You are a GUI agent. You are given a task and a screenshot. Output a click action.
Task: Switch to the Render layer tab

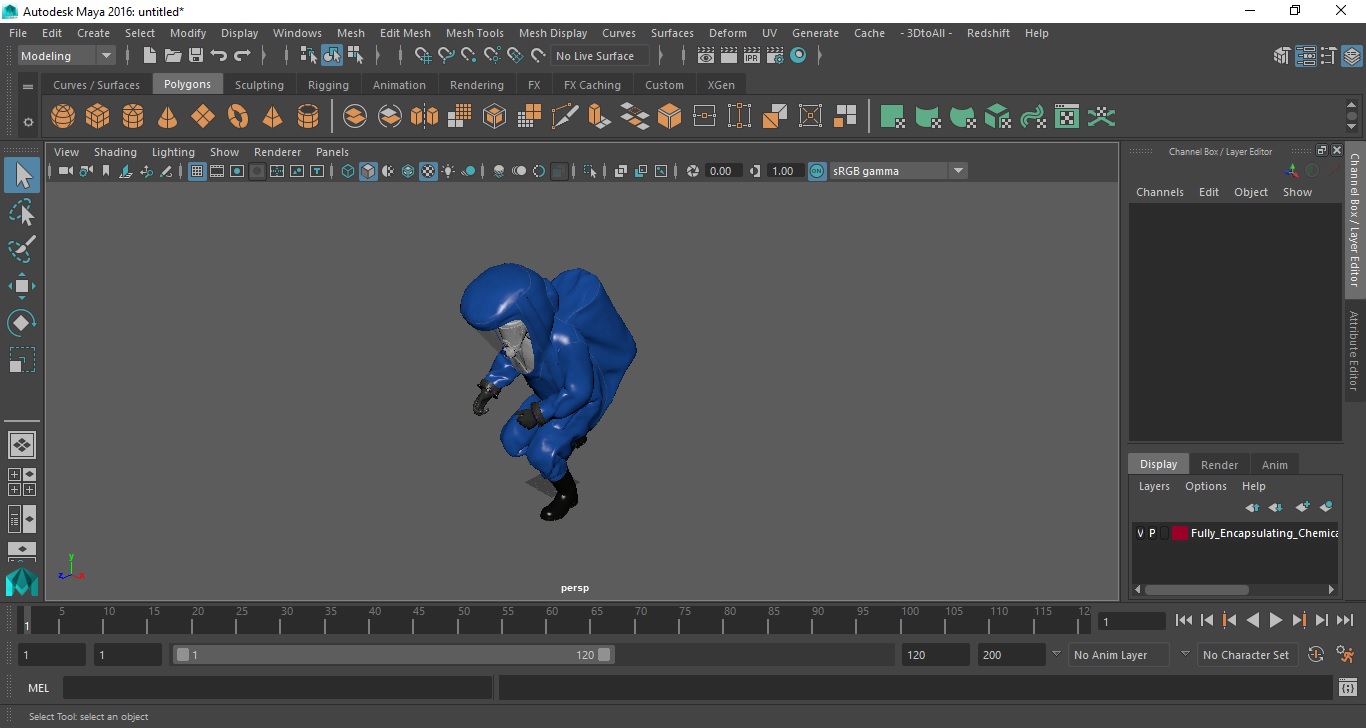(x=1219, y=465)
